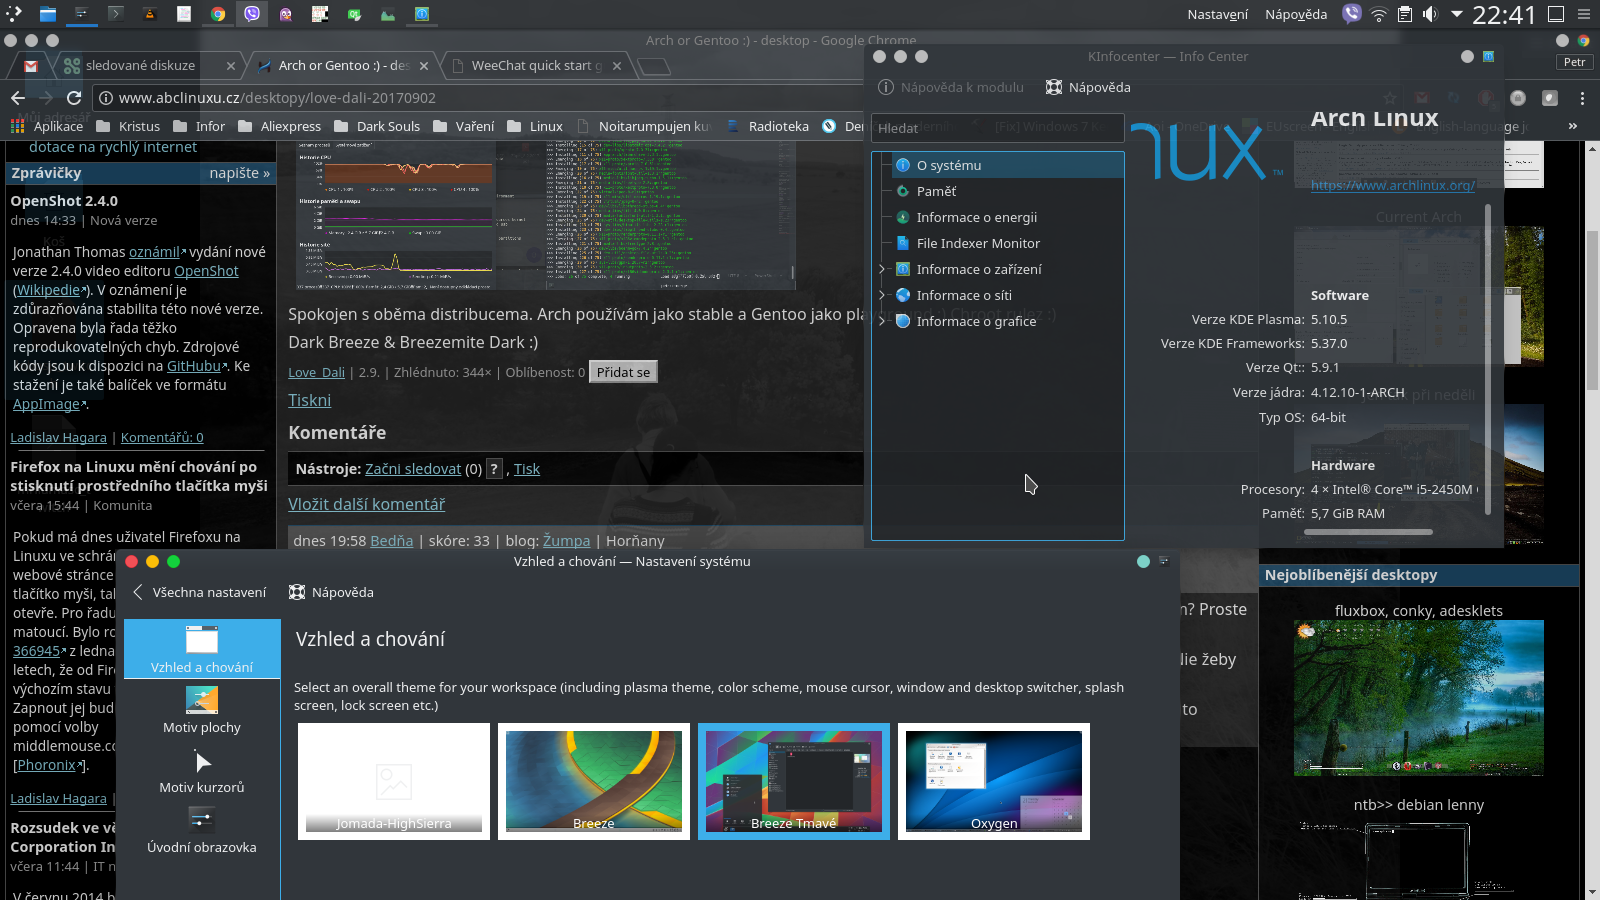1600x900 pixels.
Task: Open the application launcher in the panel
Action: pyautogui.click(x=13, y=14)
